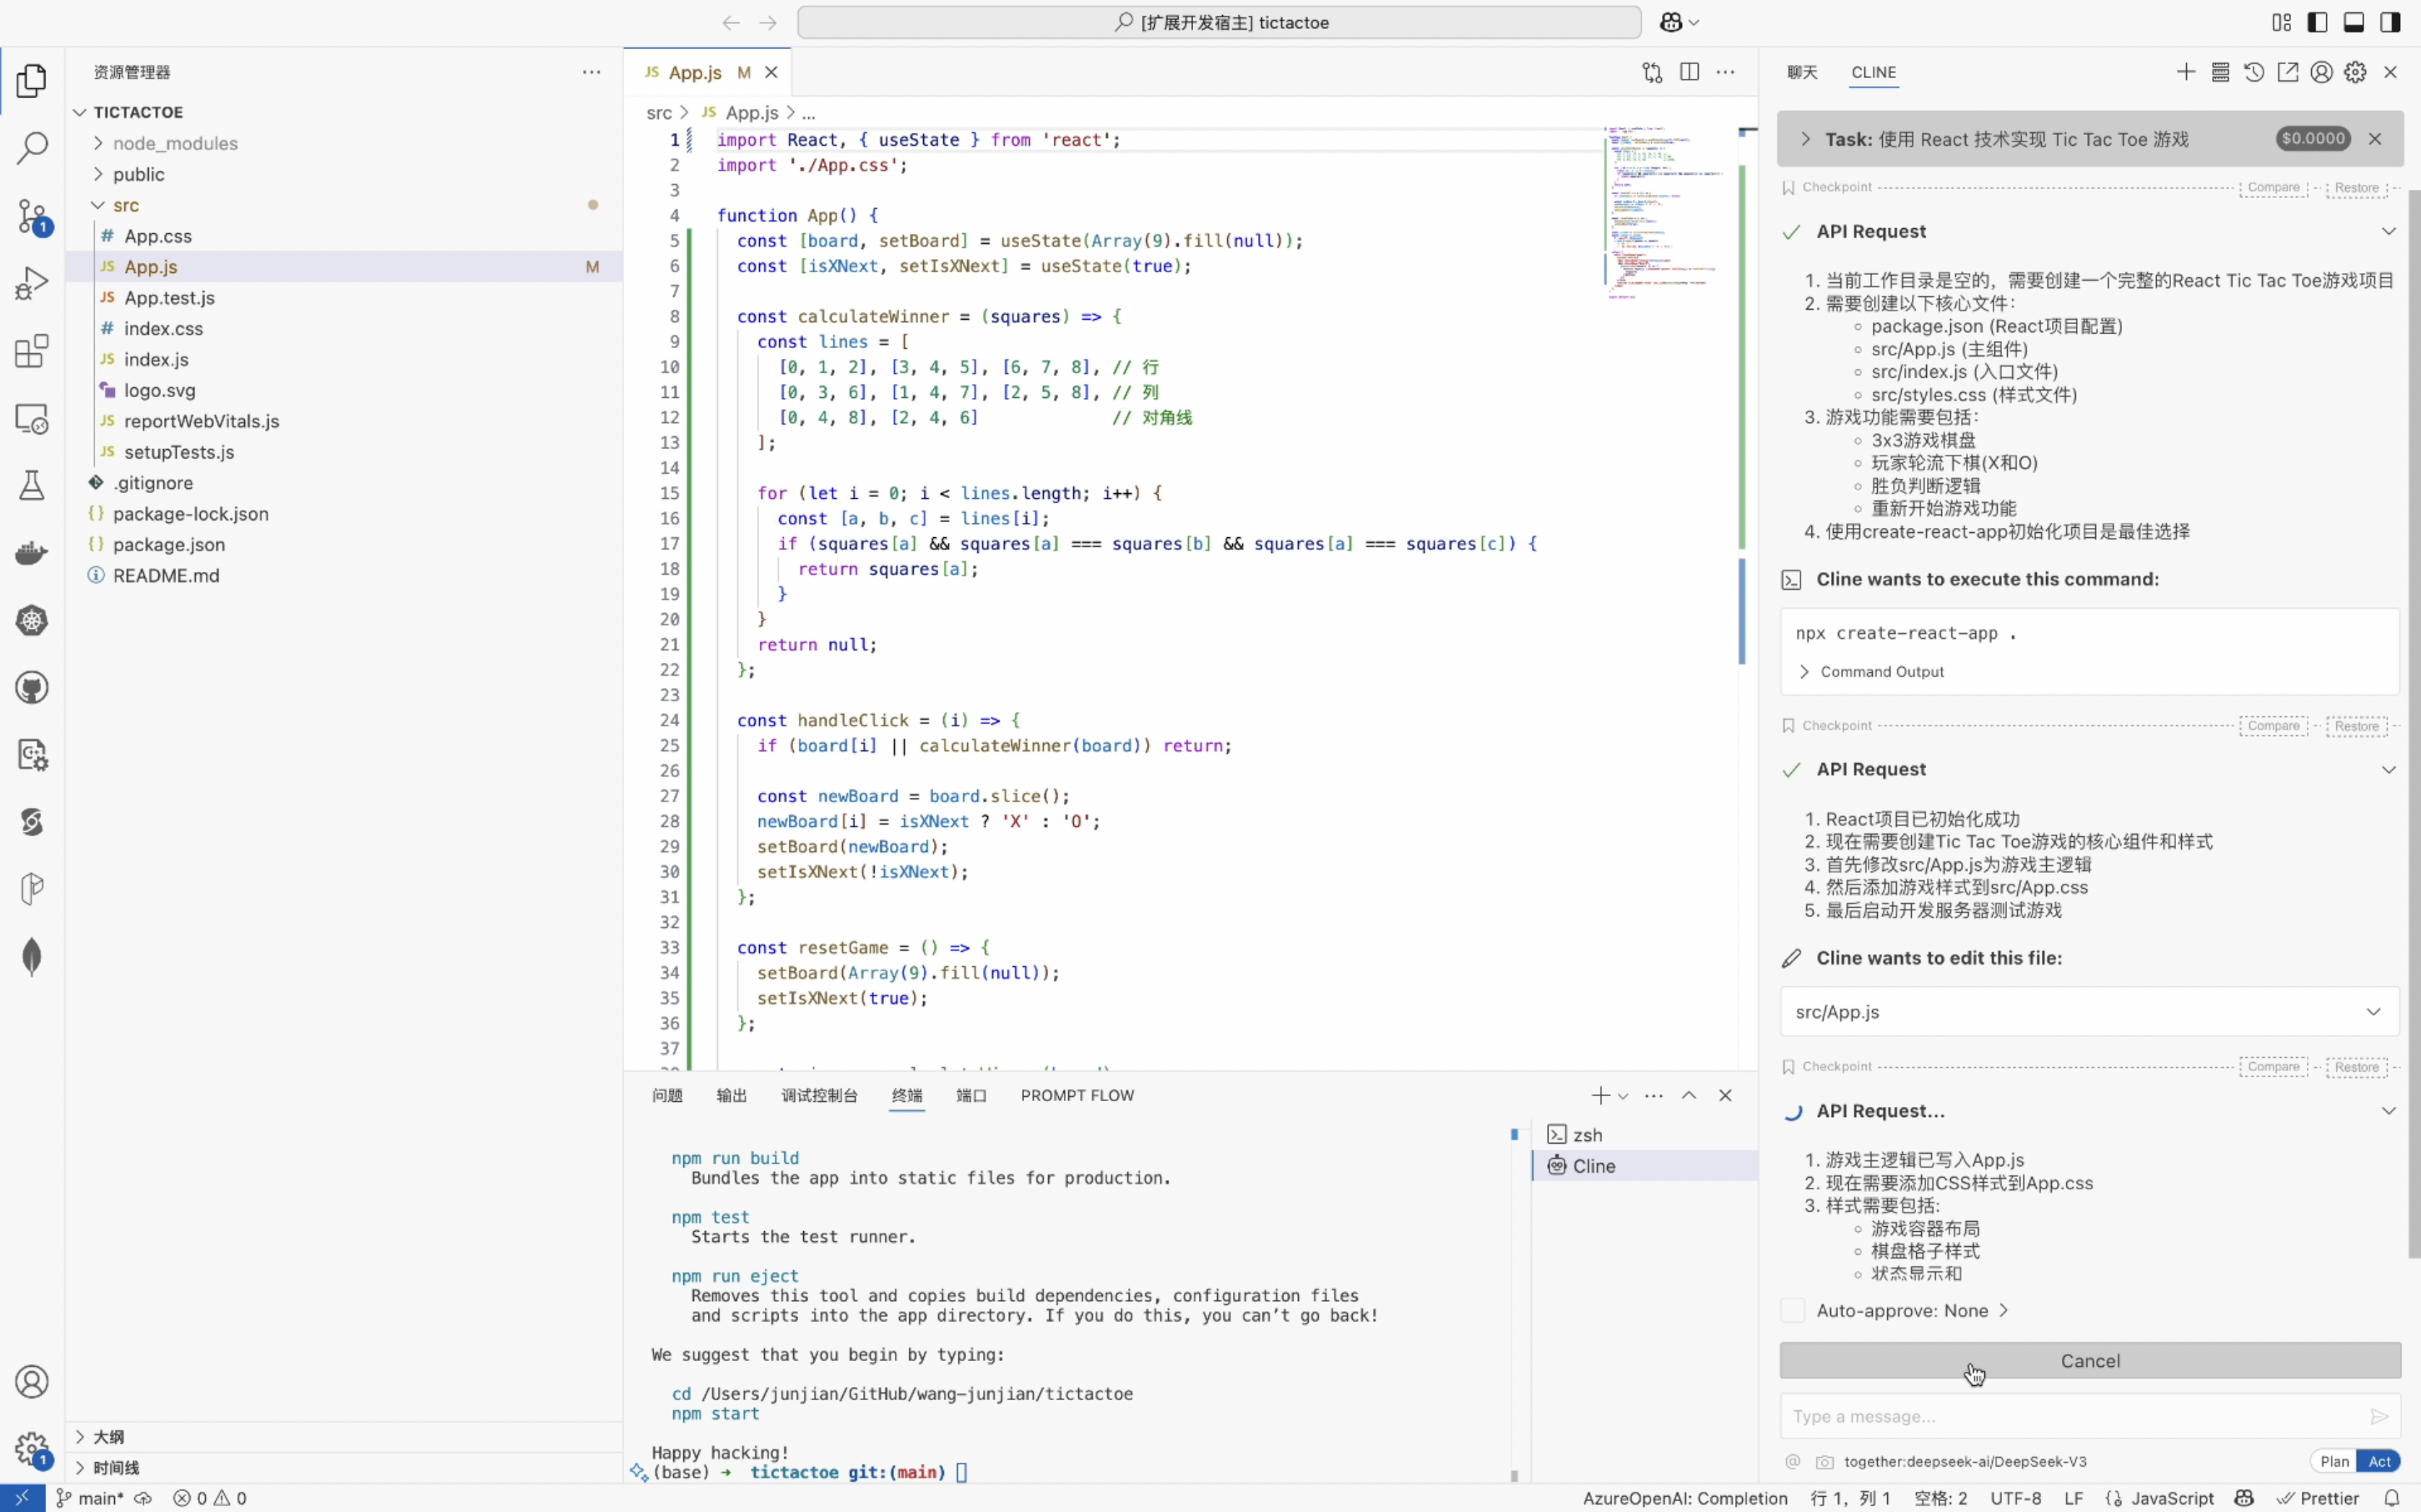2421x1512 pixels.
Task: Cancel the running API request
Action: [2089, 1360]
